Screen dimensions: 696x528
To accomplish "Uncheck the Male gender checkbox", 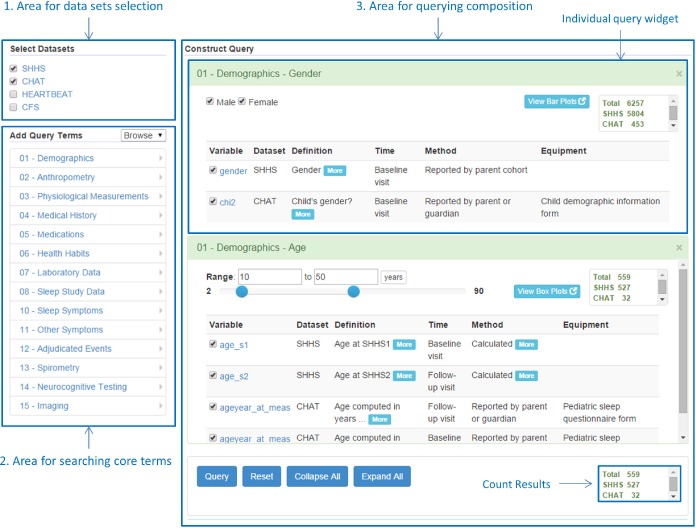I will coord(210,102).
